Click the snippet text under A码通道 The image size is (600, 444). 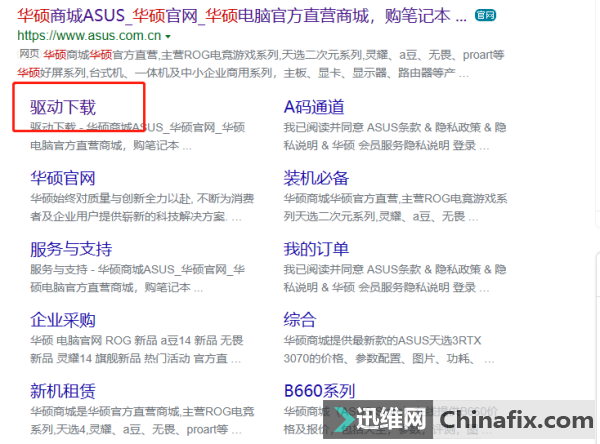pos(395,137)
